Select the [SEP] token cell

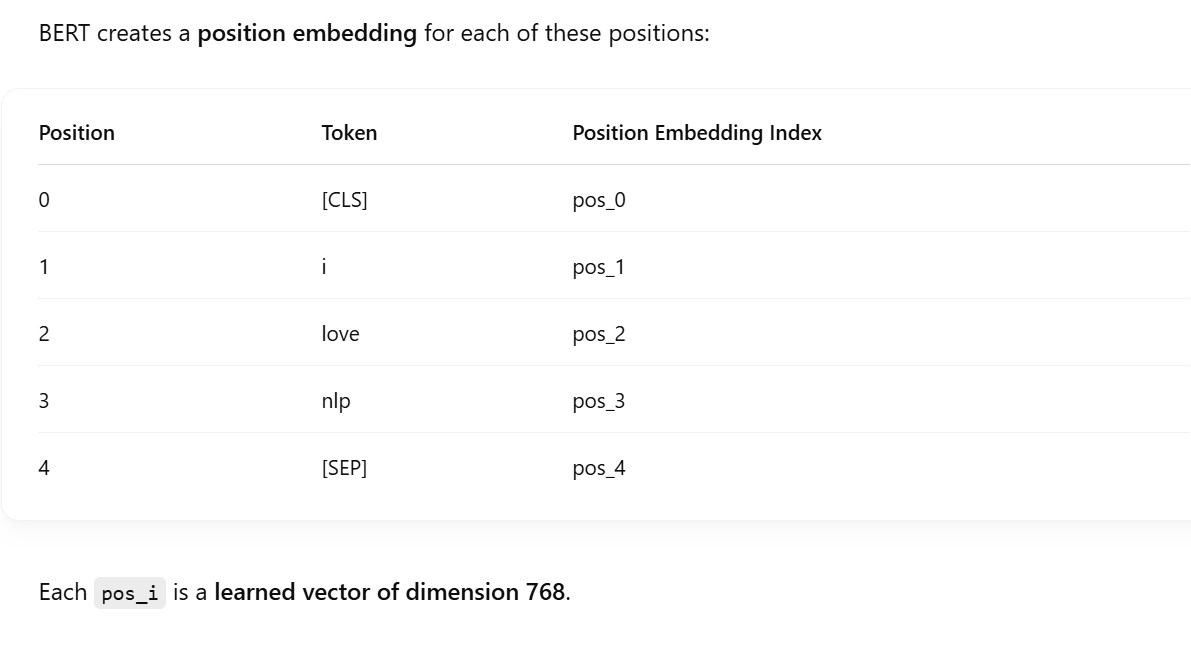pyautogui.click(x=344, y=468)
